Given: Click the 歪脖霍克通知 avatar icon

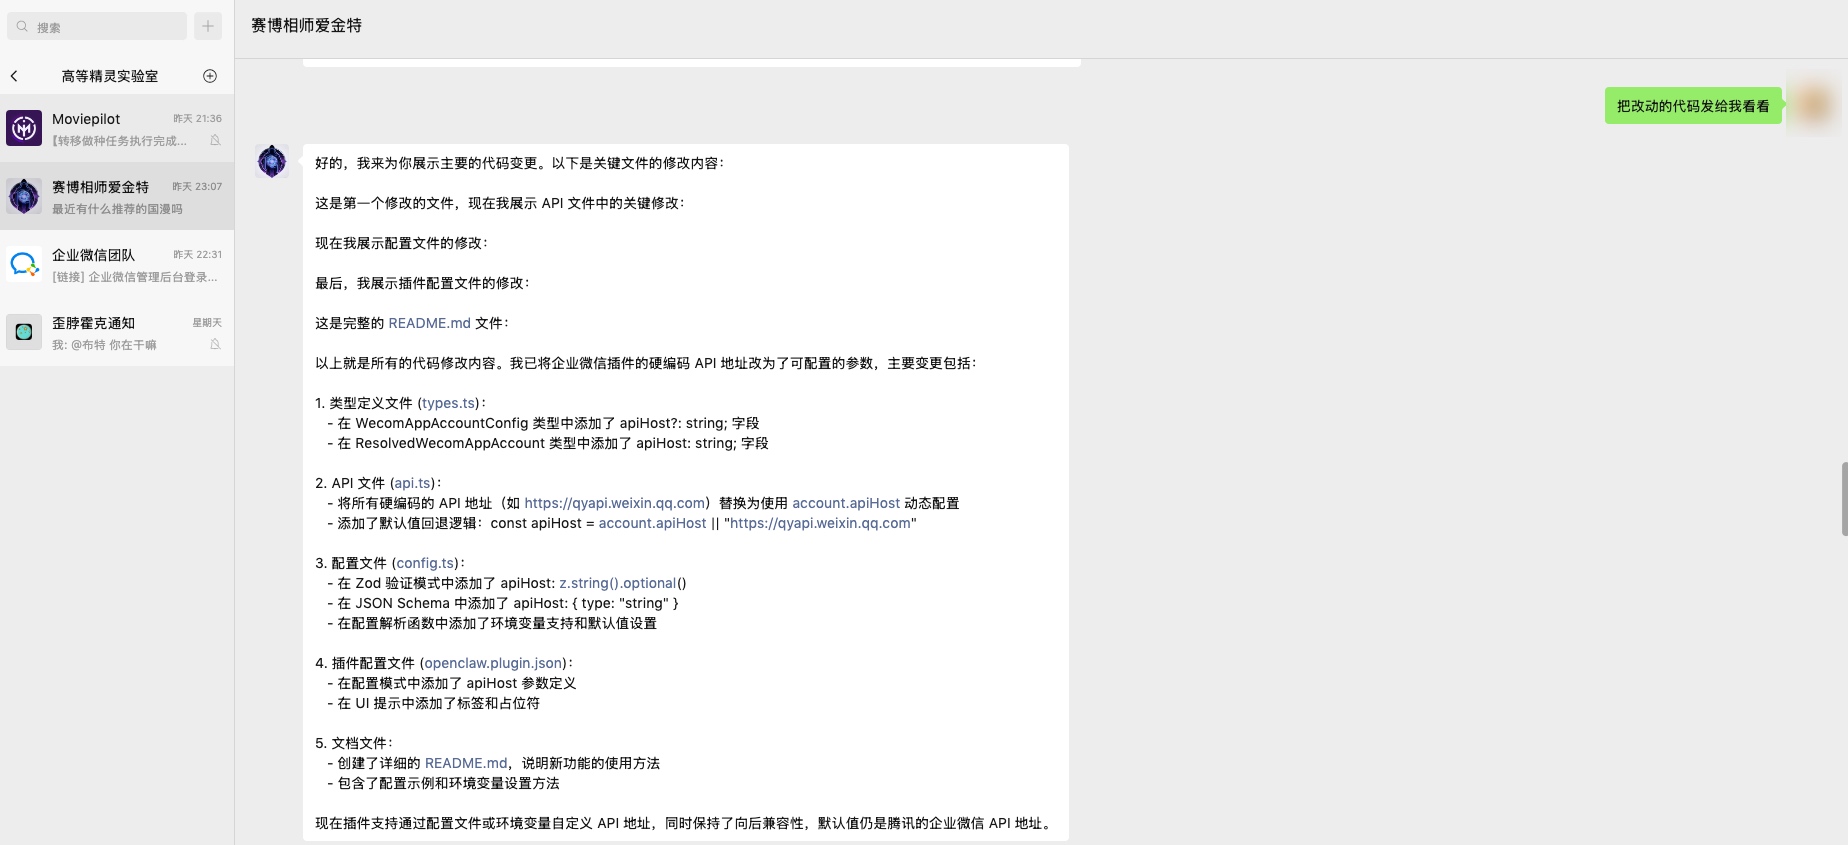Looking at the screenshot, I should pos(24,332).
